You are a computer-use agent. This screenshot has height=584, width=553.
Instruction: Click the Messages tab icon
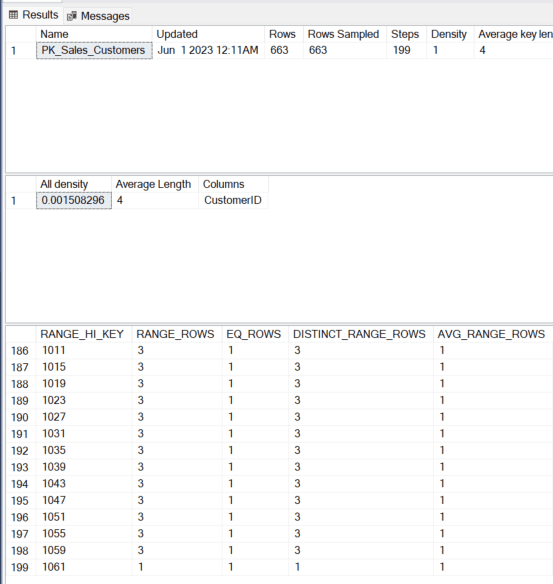[x=71, y=16]
